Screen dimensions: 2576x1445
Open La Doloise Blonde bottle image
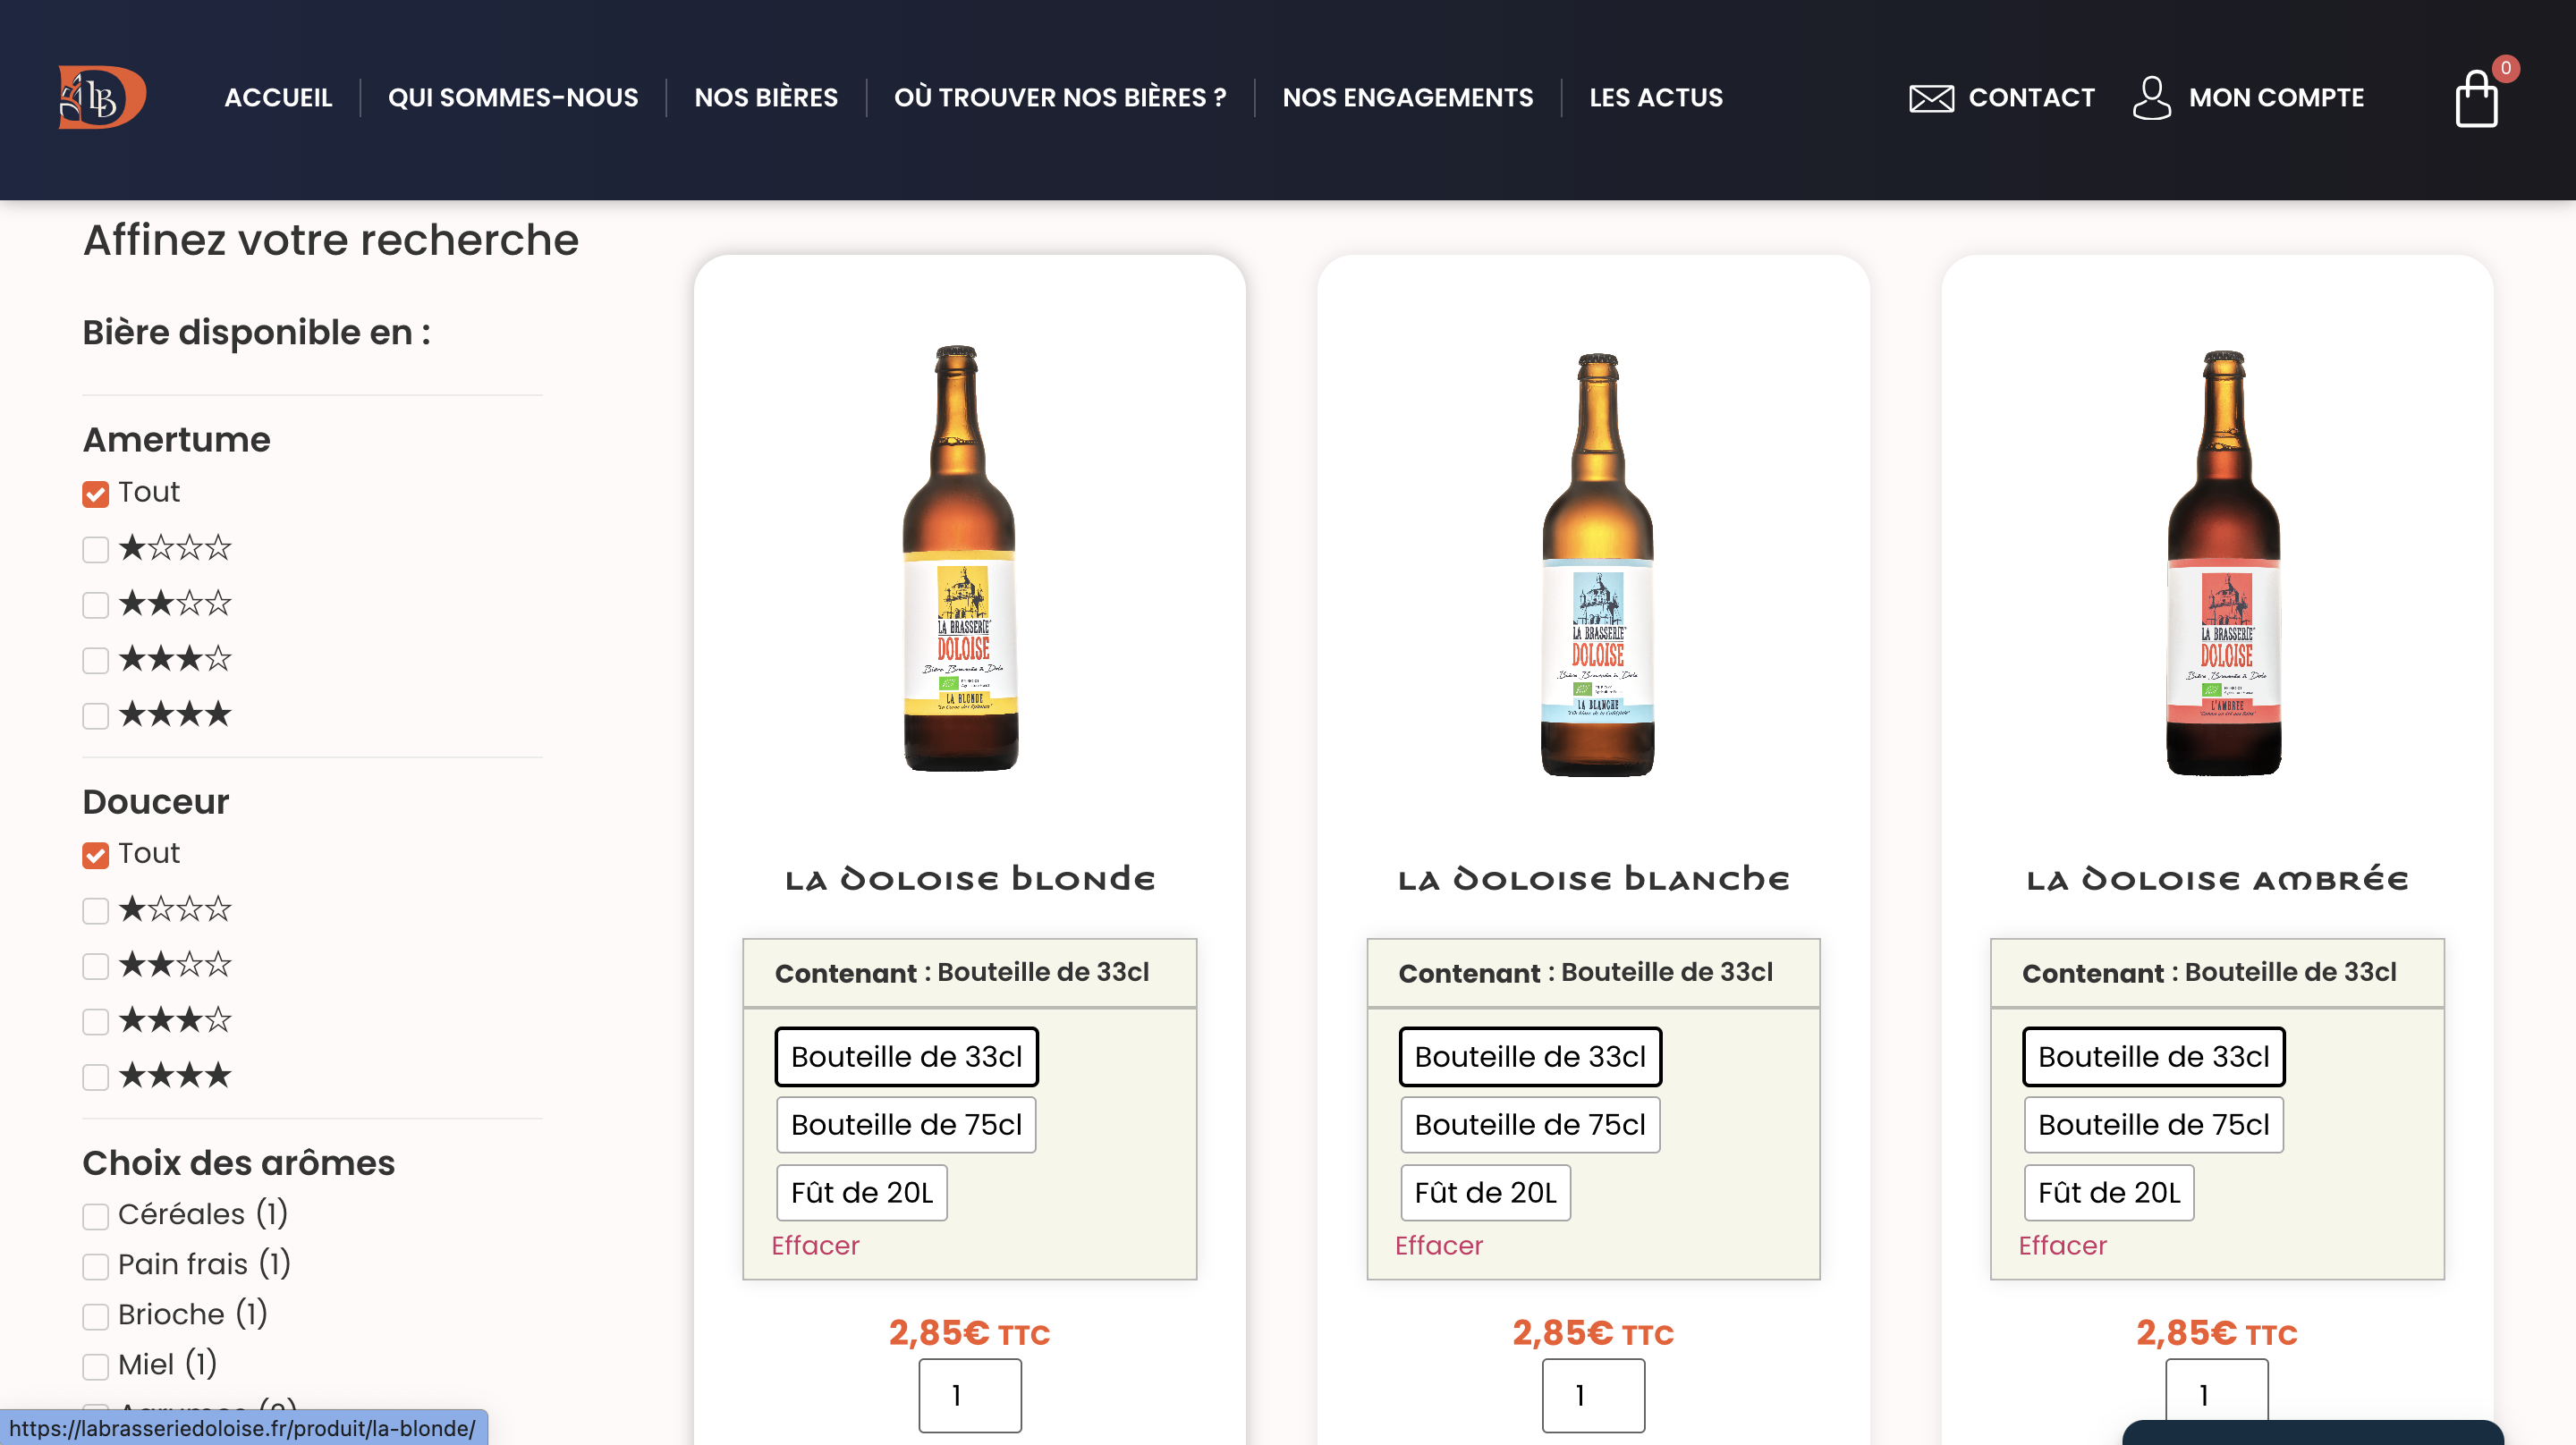tap(960, 560)
